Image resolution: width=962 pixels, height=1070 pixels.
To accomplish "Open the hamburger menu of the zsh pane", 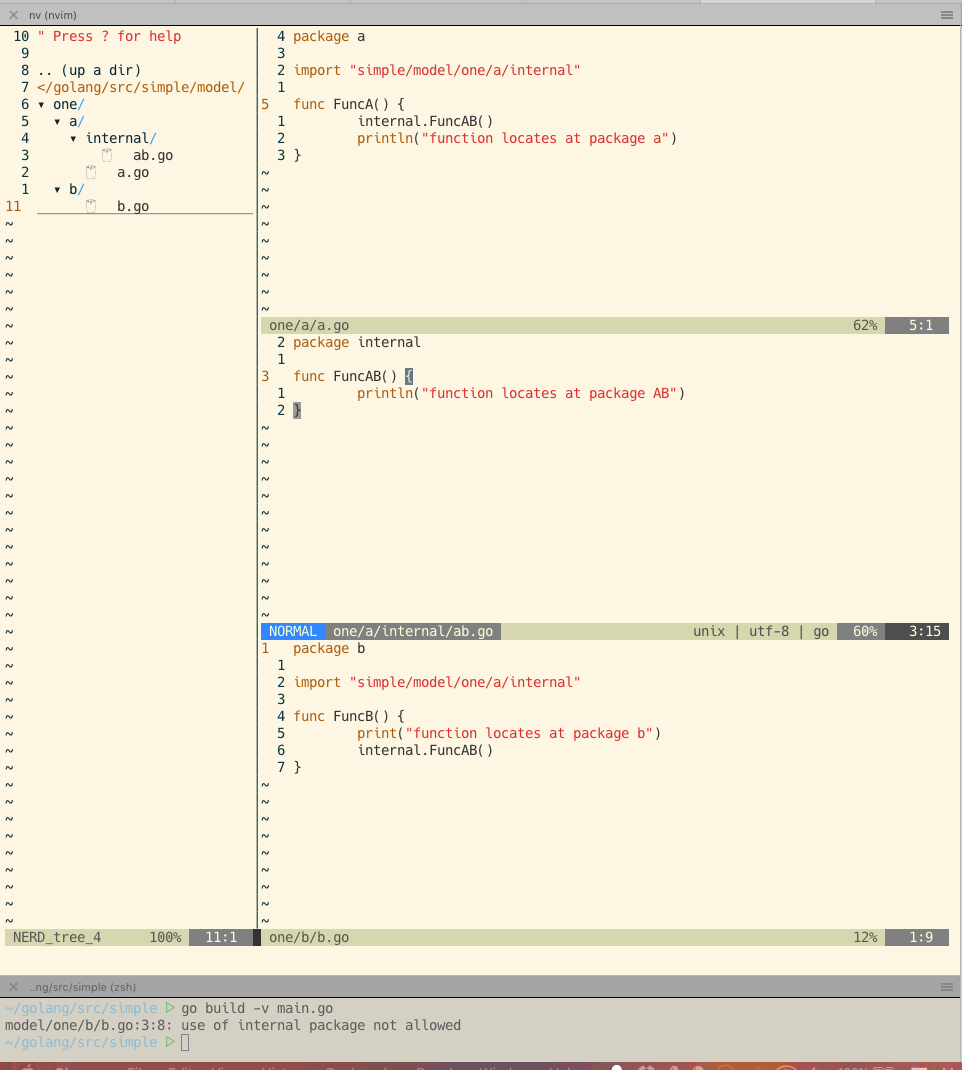I will coord(946,987).
